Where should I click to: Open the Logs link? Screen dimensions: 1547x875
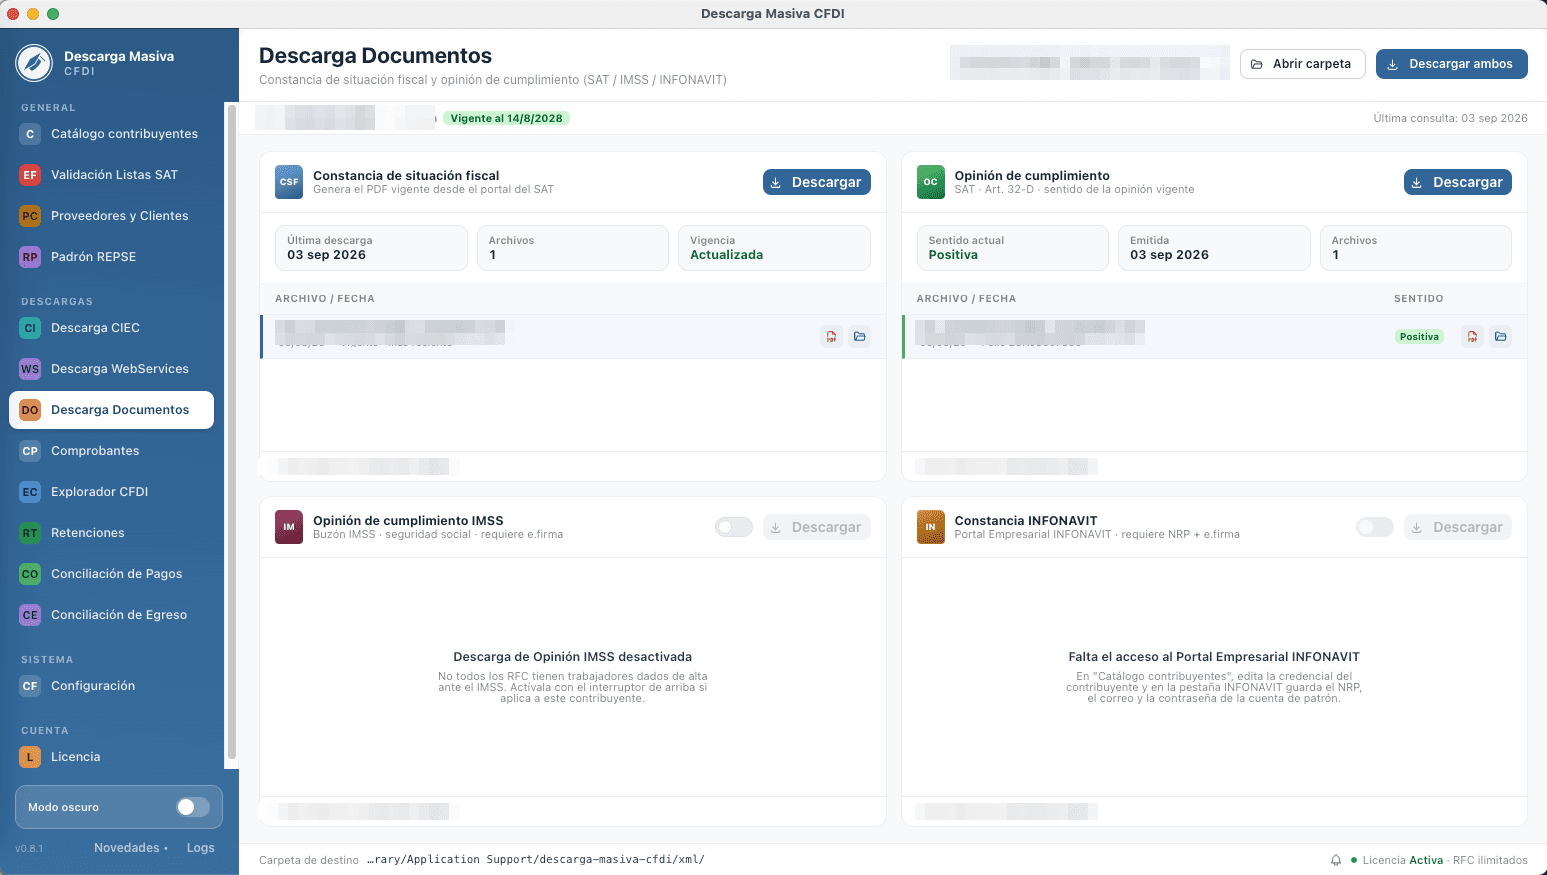pos(201,848)
